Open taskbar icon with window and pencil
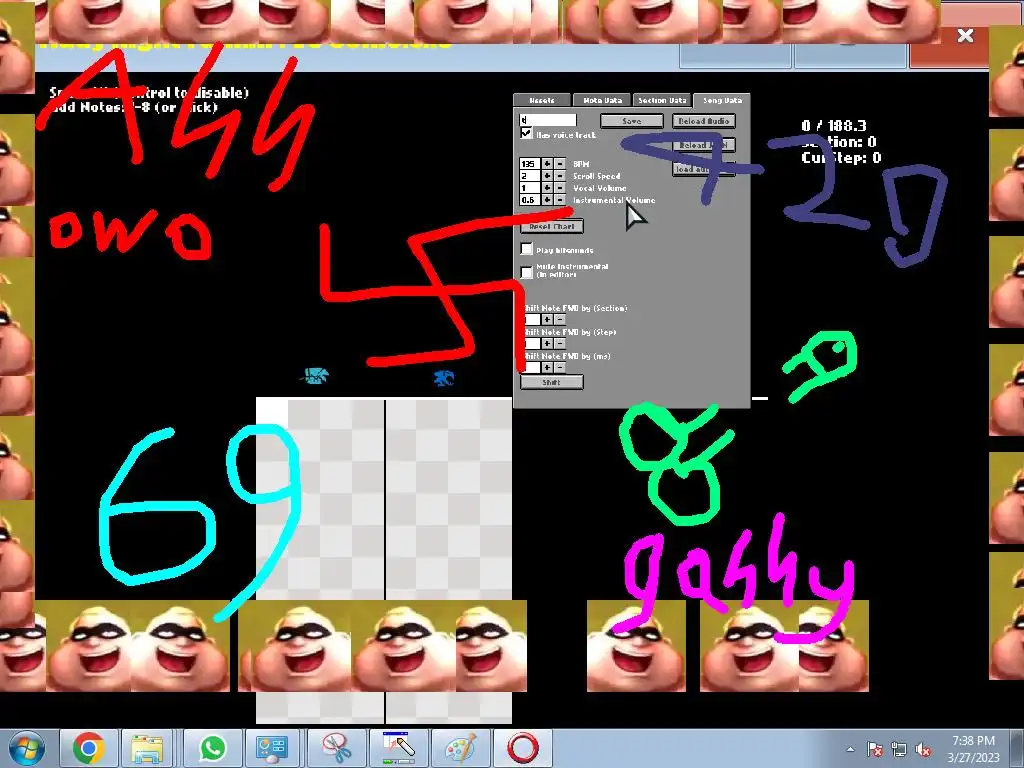This screenshot has height=768, width=1024. click(x=399, y=748)
